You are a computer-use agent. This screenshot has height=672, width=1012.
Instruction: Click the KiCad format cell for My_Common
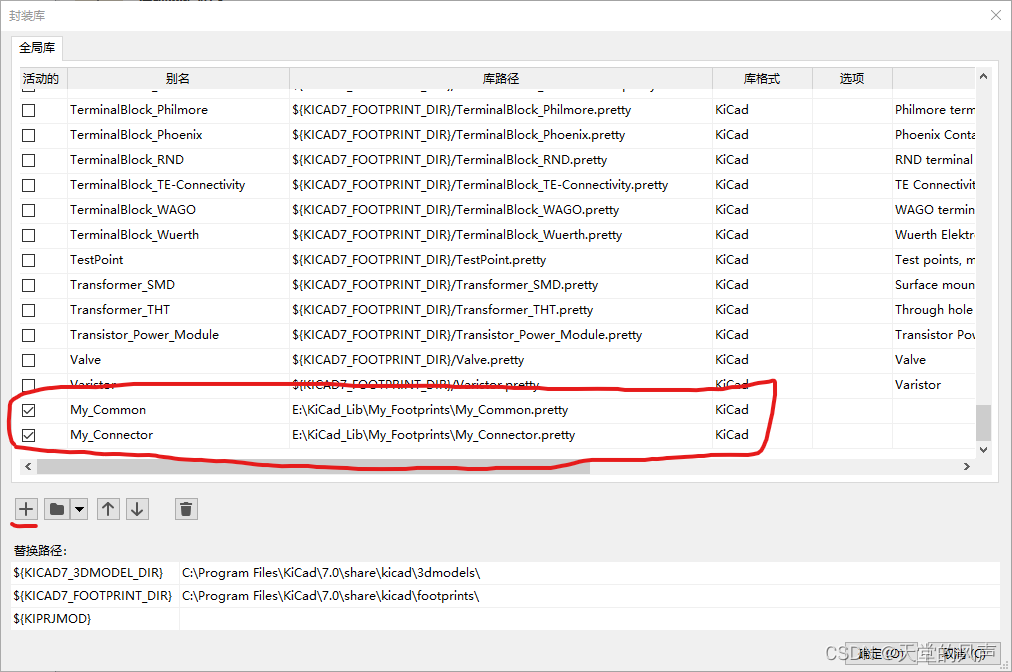[x=762, y=410]
